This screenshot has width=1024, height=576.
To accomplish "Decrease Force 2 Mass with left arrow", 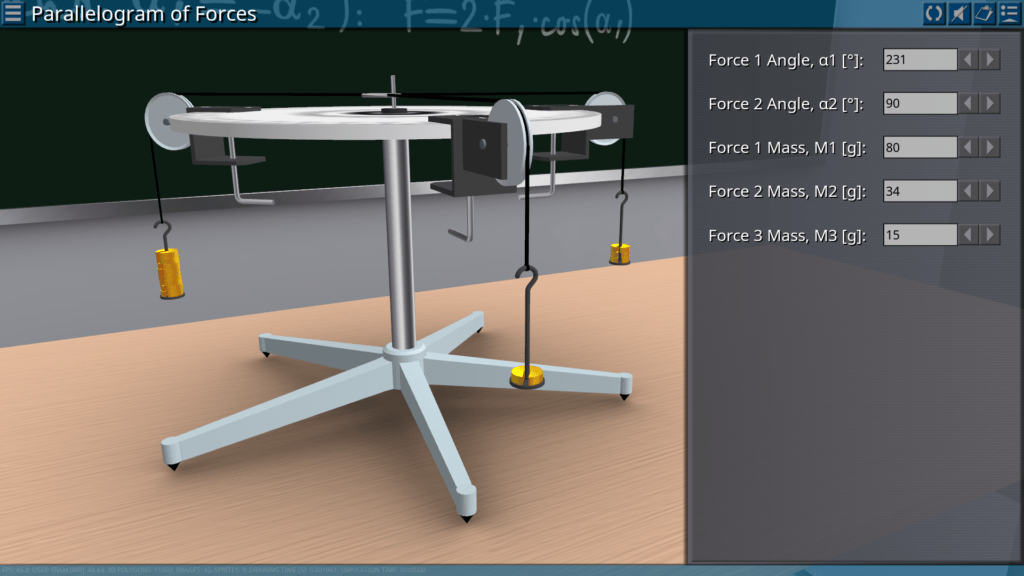I will pos(968,191).
